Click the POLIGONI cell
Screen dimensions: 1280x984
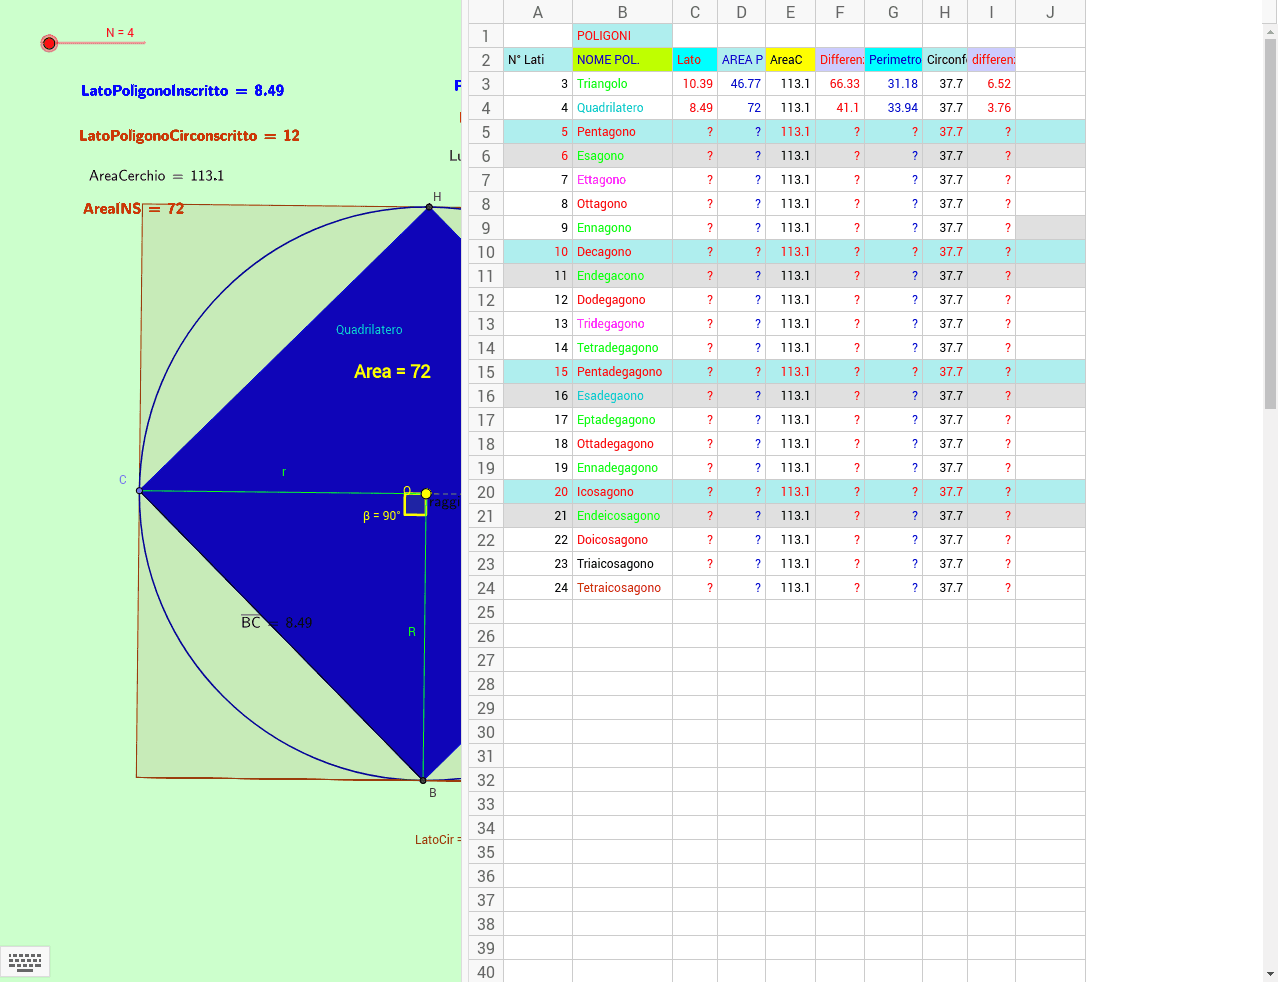click(623, 36)
